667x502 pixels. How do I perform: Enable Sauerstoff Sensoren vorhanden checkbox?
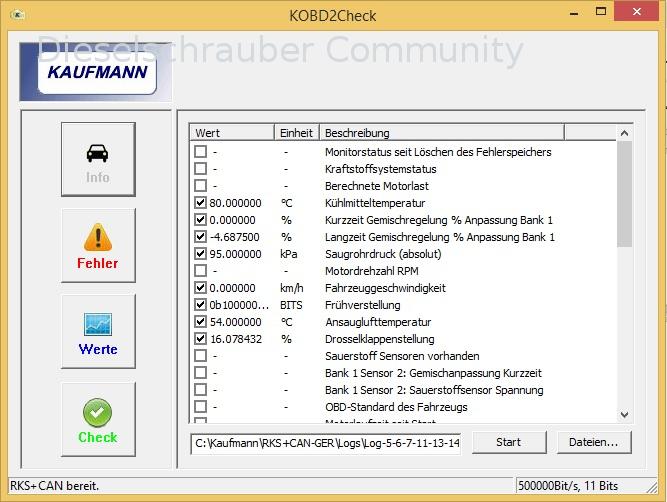(x=200, y=356)
